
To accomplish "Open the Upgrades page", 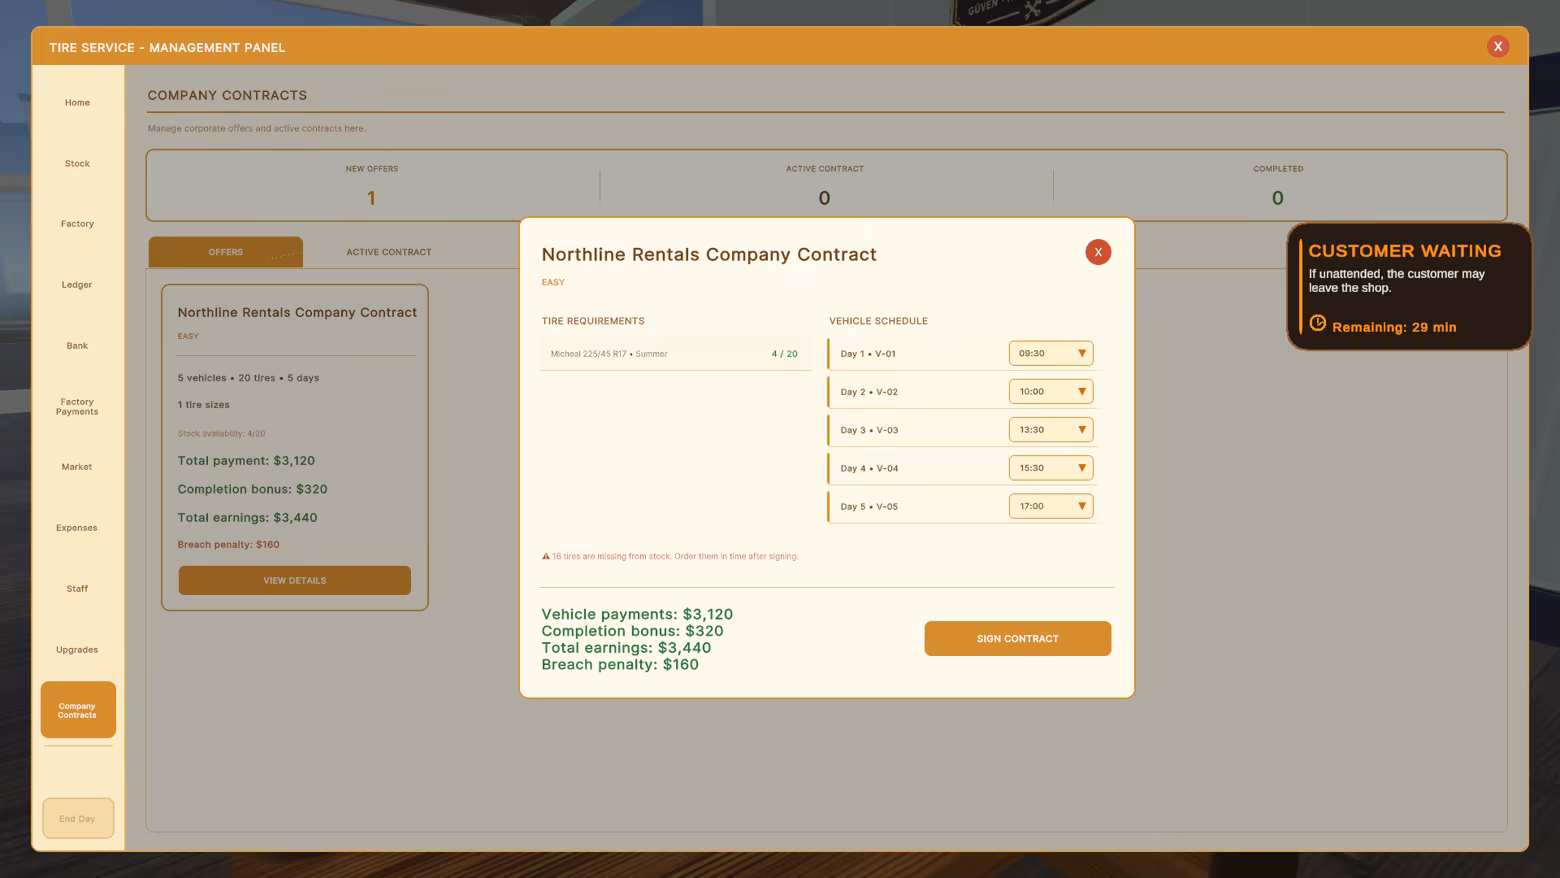I will (77, 650).
